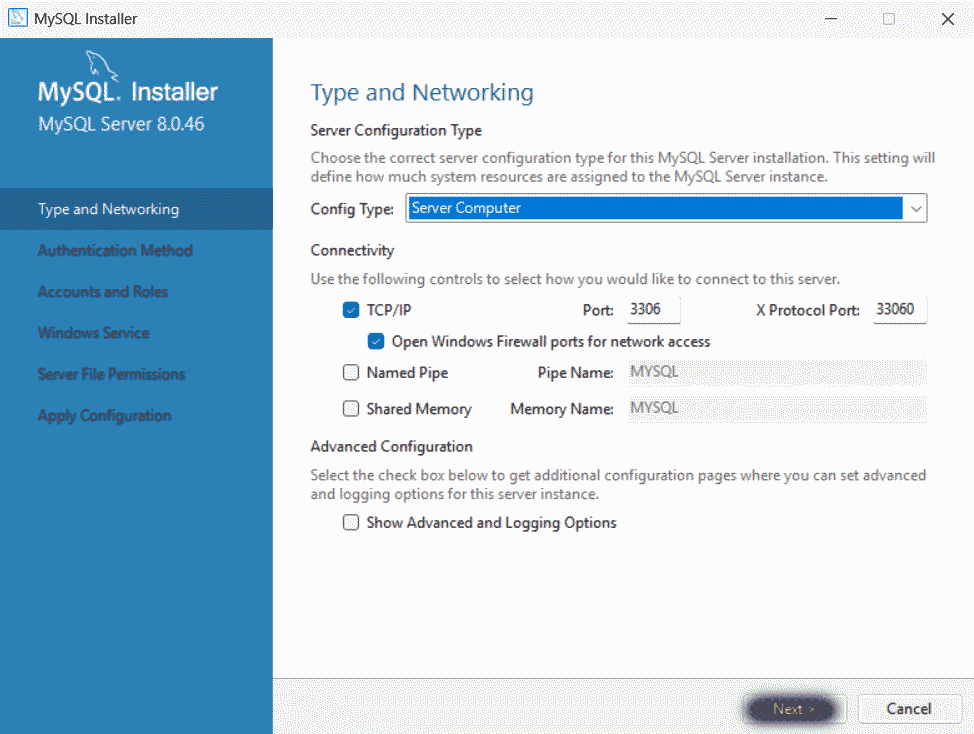Minimize the MySQL Installer window
974x734 pixels.
point(831,19)
